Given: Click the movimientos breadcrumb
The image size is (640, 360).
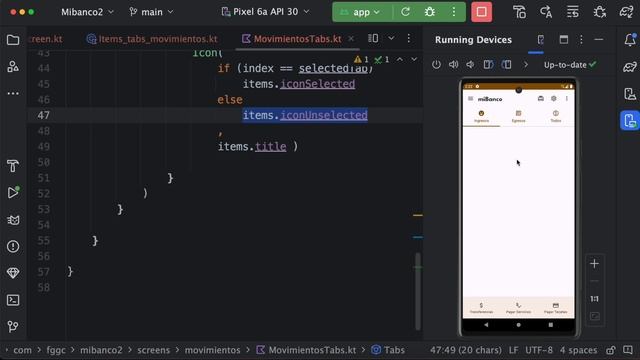Looking at the screenshot, I should coord(212,350).
